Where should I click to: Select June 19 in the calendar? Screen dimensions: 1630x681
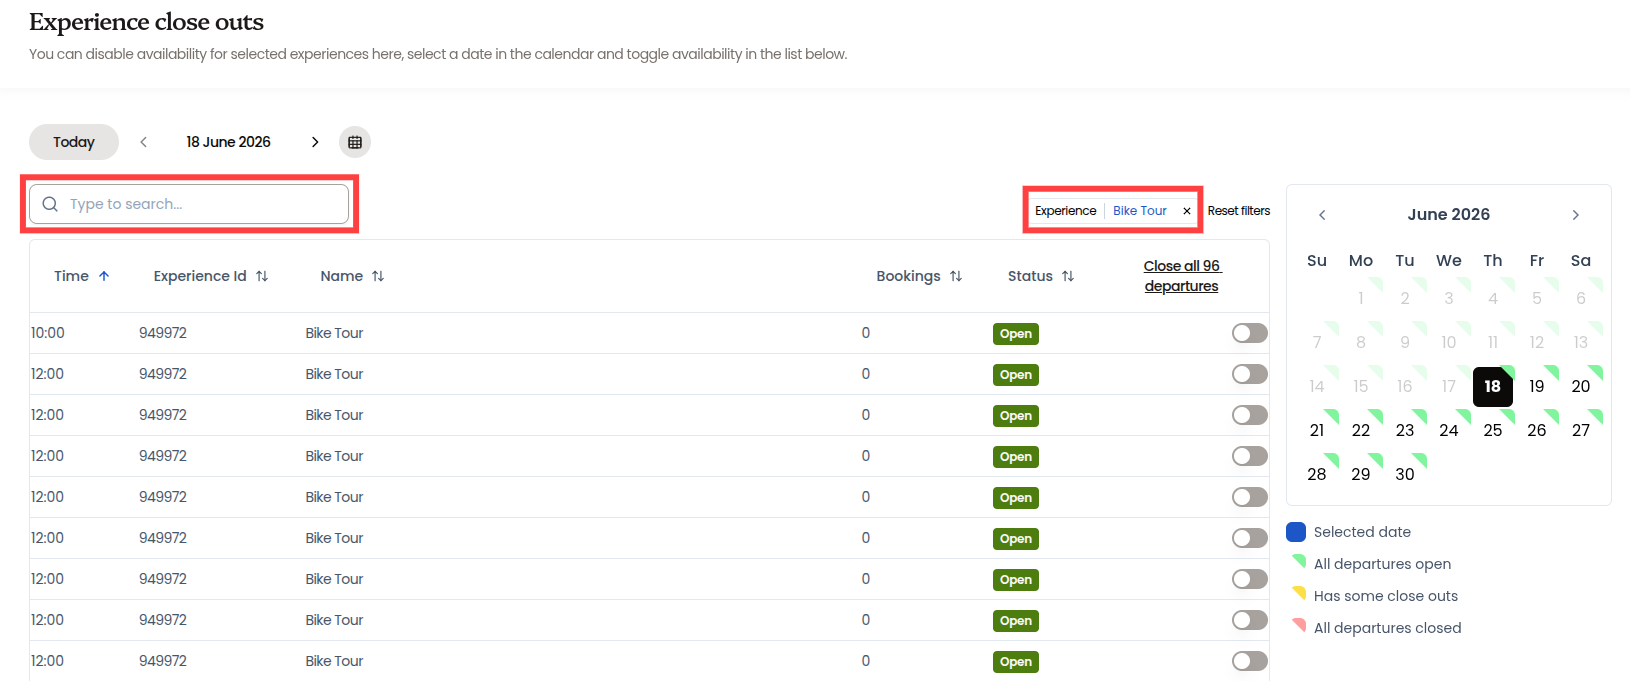point(1537,386)
